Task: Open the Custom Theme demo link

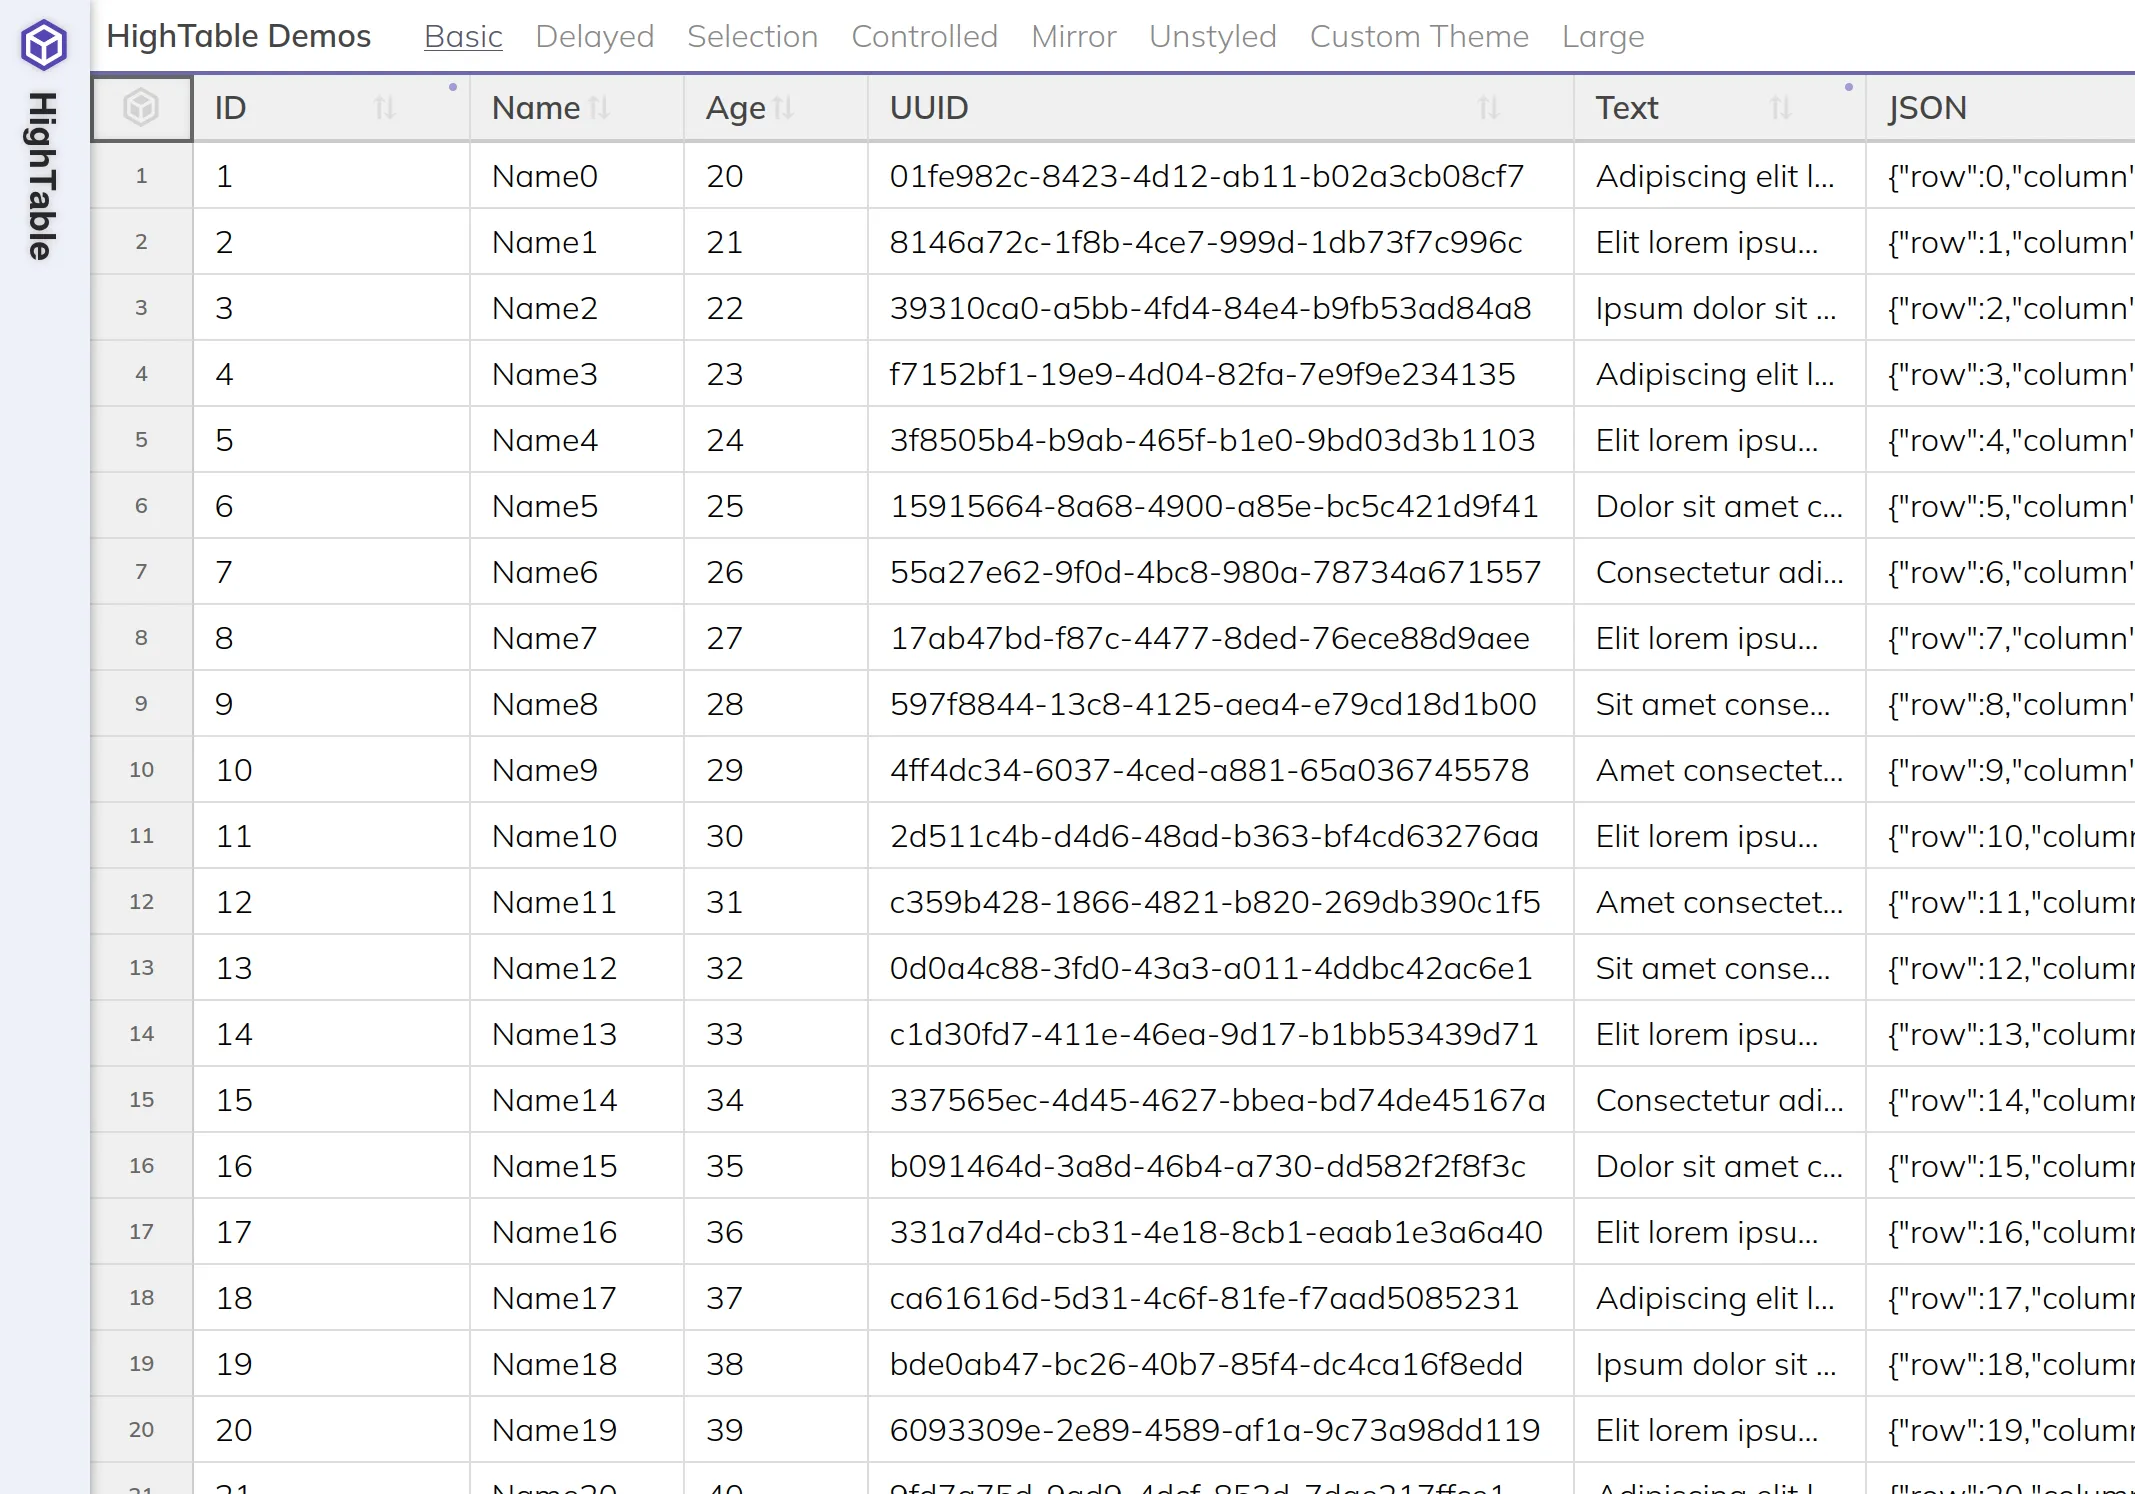Action: point(1418,37)
